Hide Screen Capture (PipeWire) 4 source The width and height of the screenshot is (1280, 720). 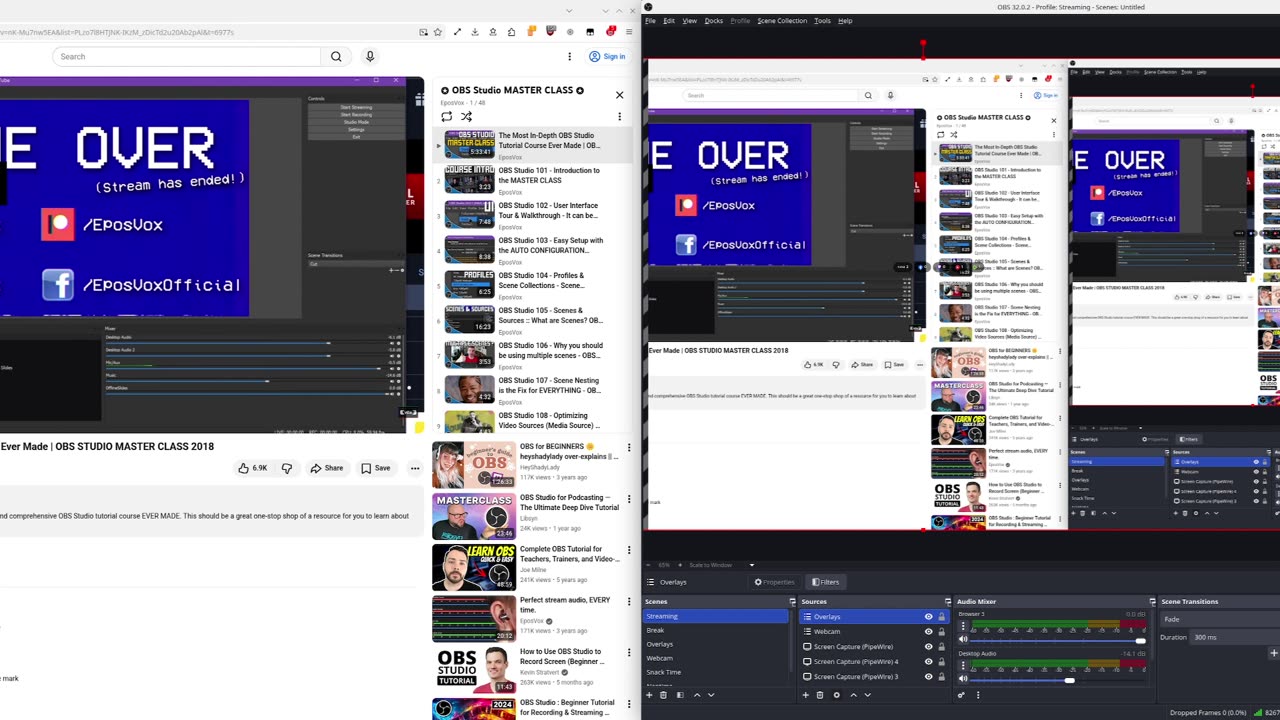[928, 661]
